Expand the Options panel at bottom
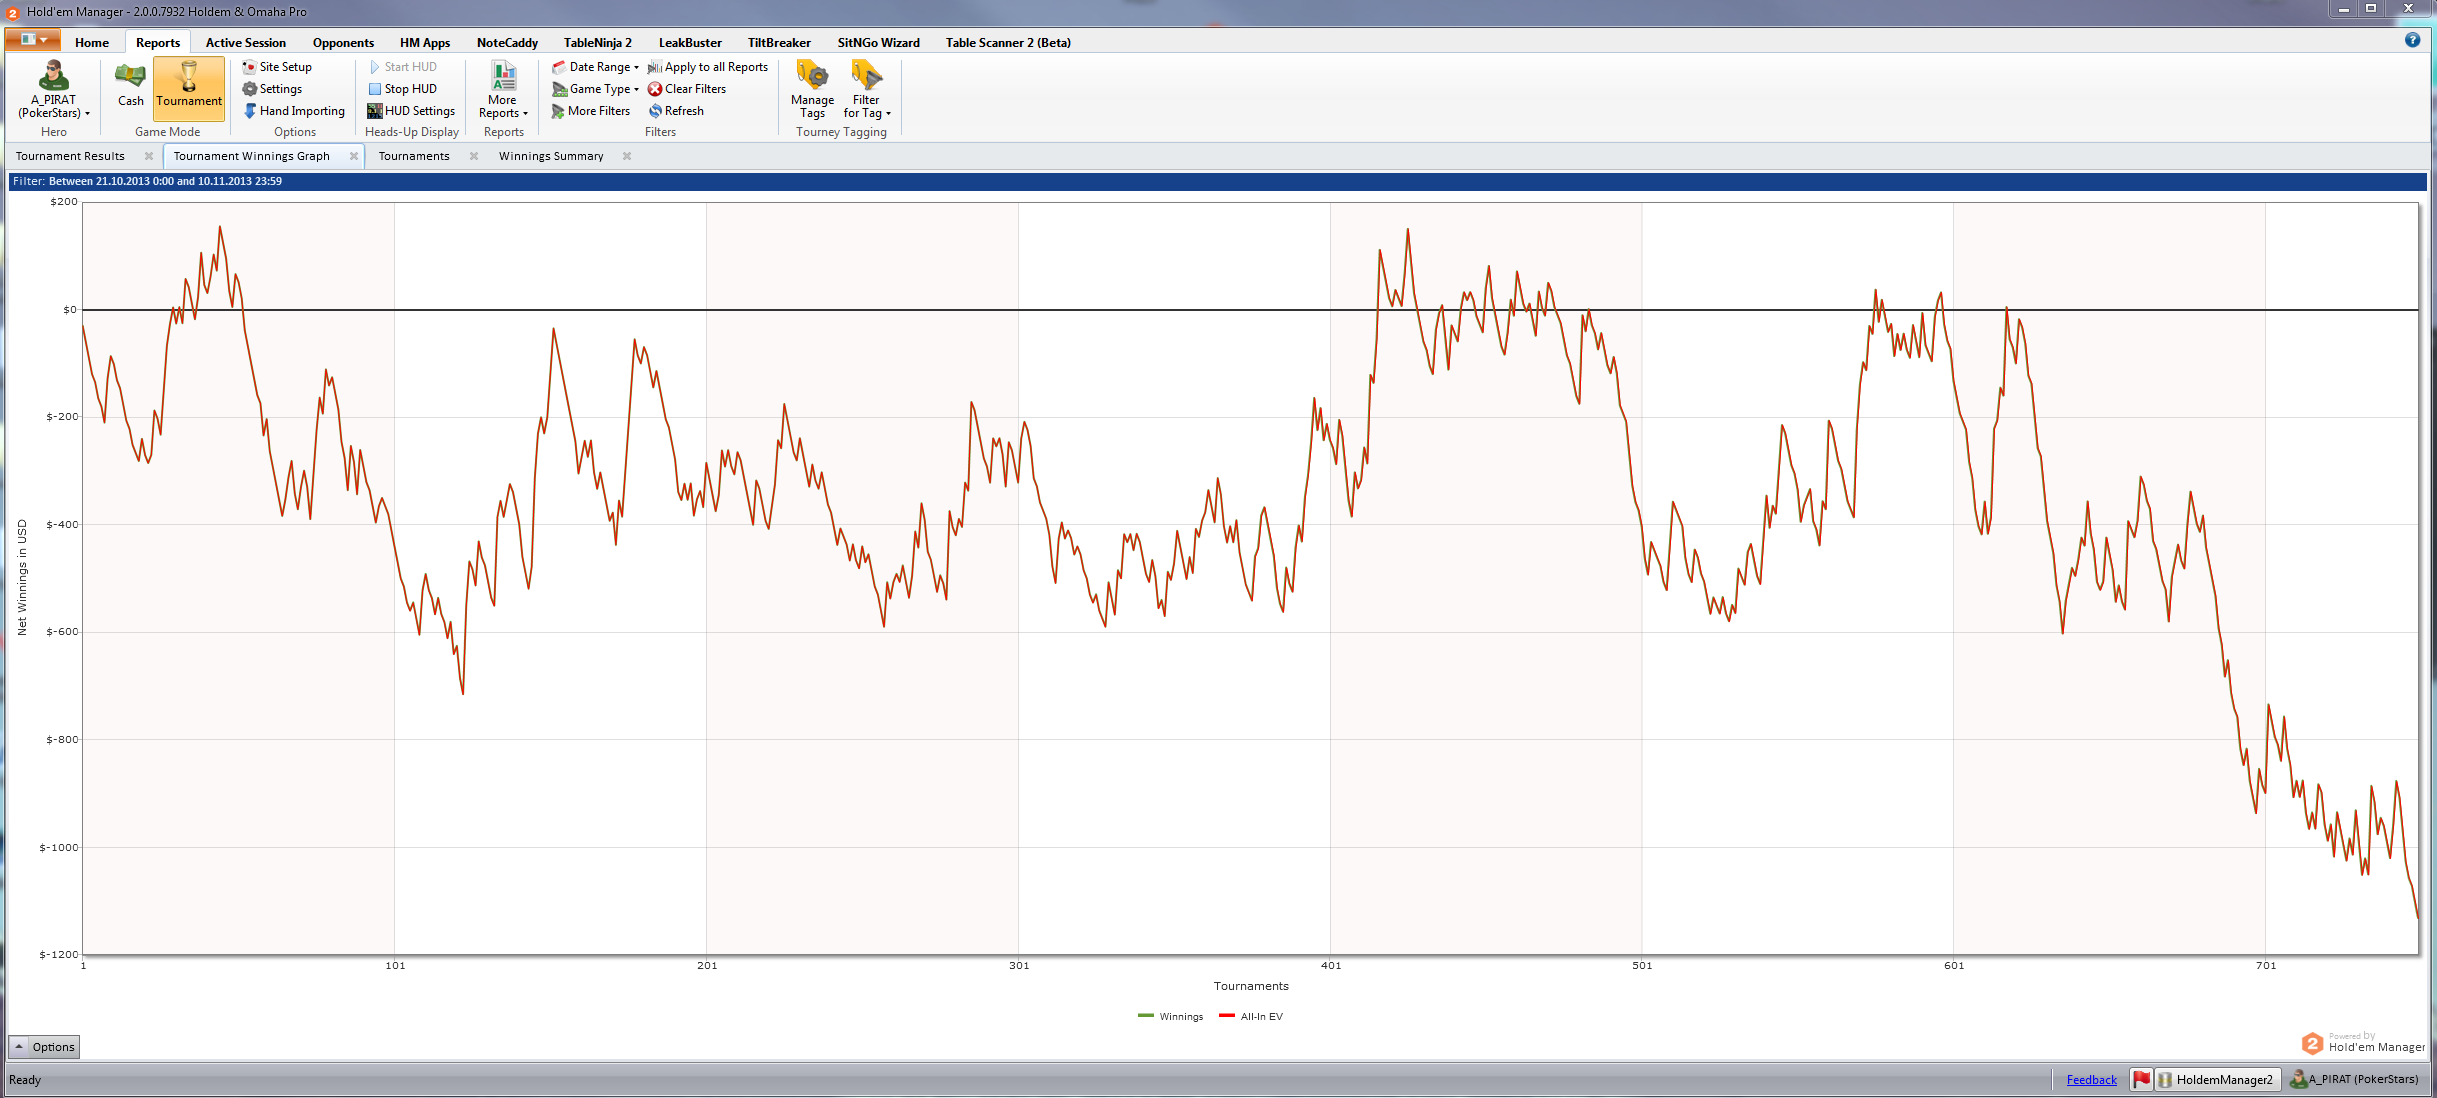Screen dimensions: 2437x1098 pos(44,1047)
